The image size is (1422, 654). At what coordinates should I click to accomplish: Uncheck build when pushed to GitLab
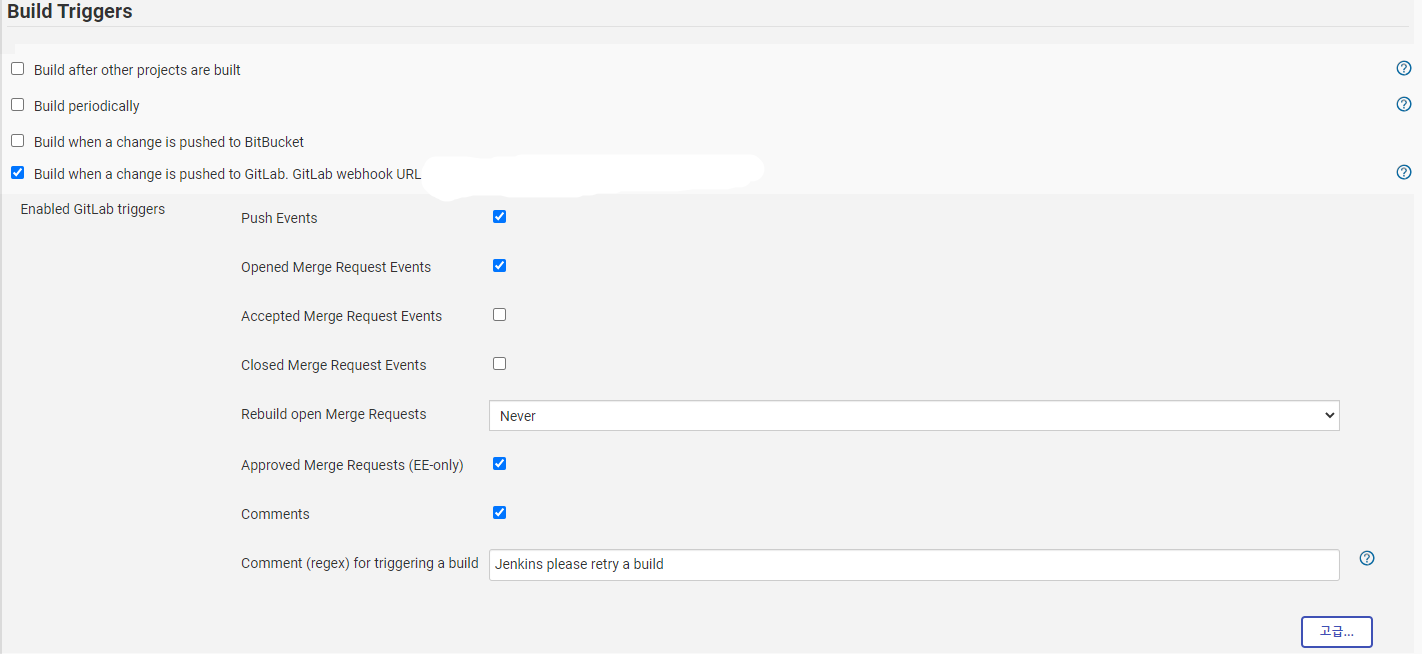(x=17, y=172)
